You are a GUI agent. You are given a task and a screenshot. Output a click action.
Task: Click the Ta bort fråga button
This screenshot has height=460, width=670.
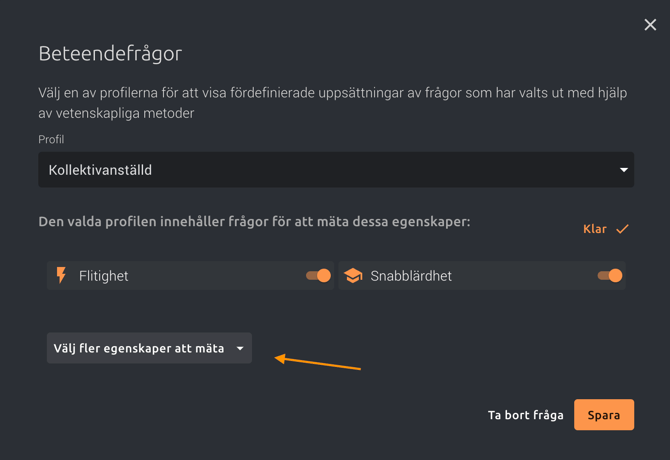pyautogui.click(x=525, y=415)
